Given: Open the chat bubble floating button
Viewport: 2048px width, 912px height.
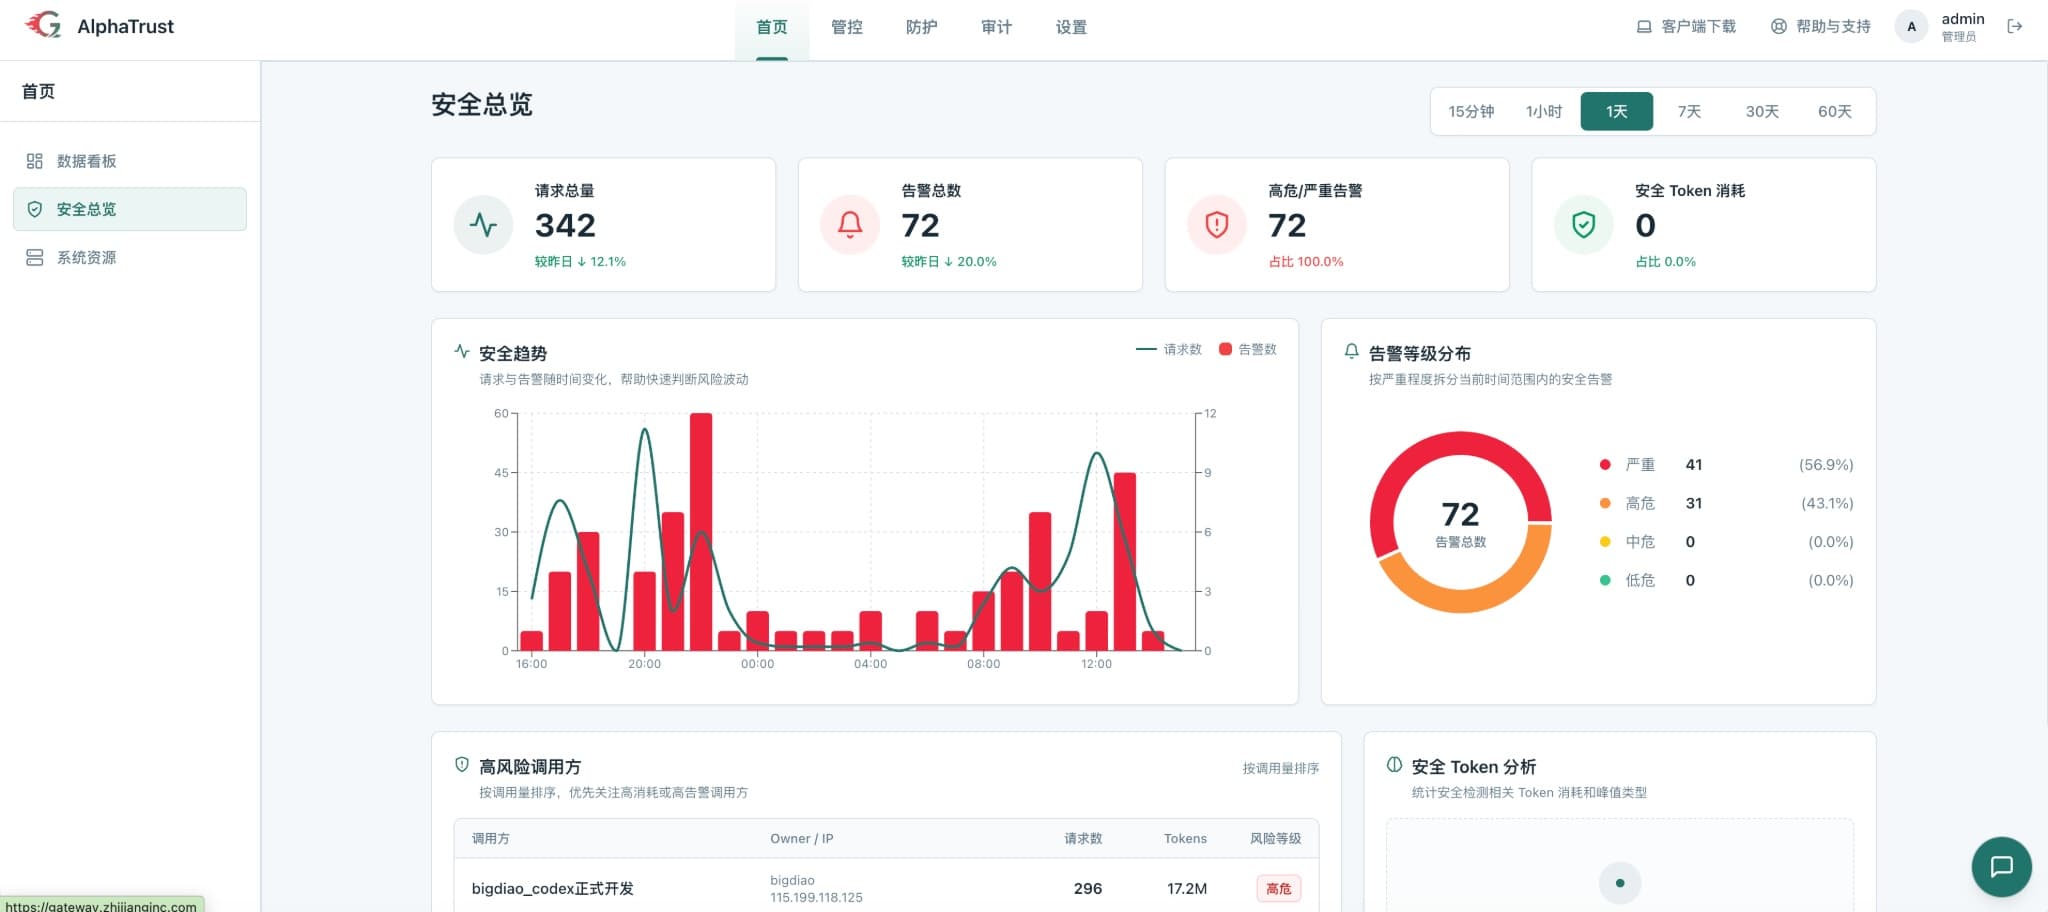Looking at the screenshot, I should click(x=2001, y=866).
